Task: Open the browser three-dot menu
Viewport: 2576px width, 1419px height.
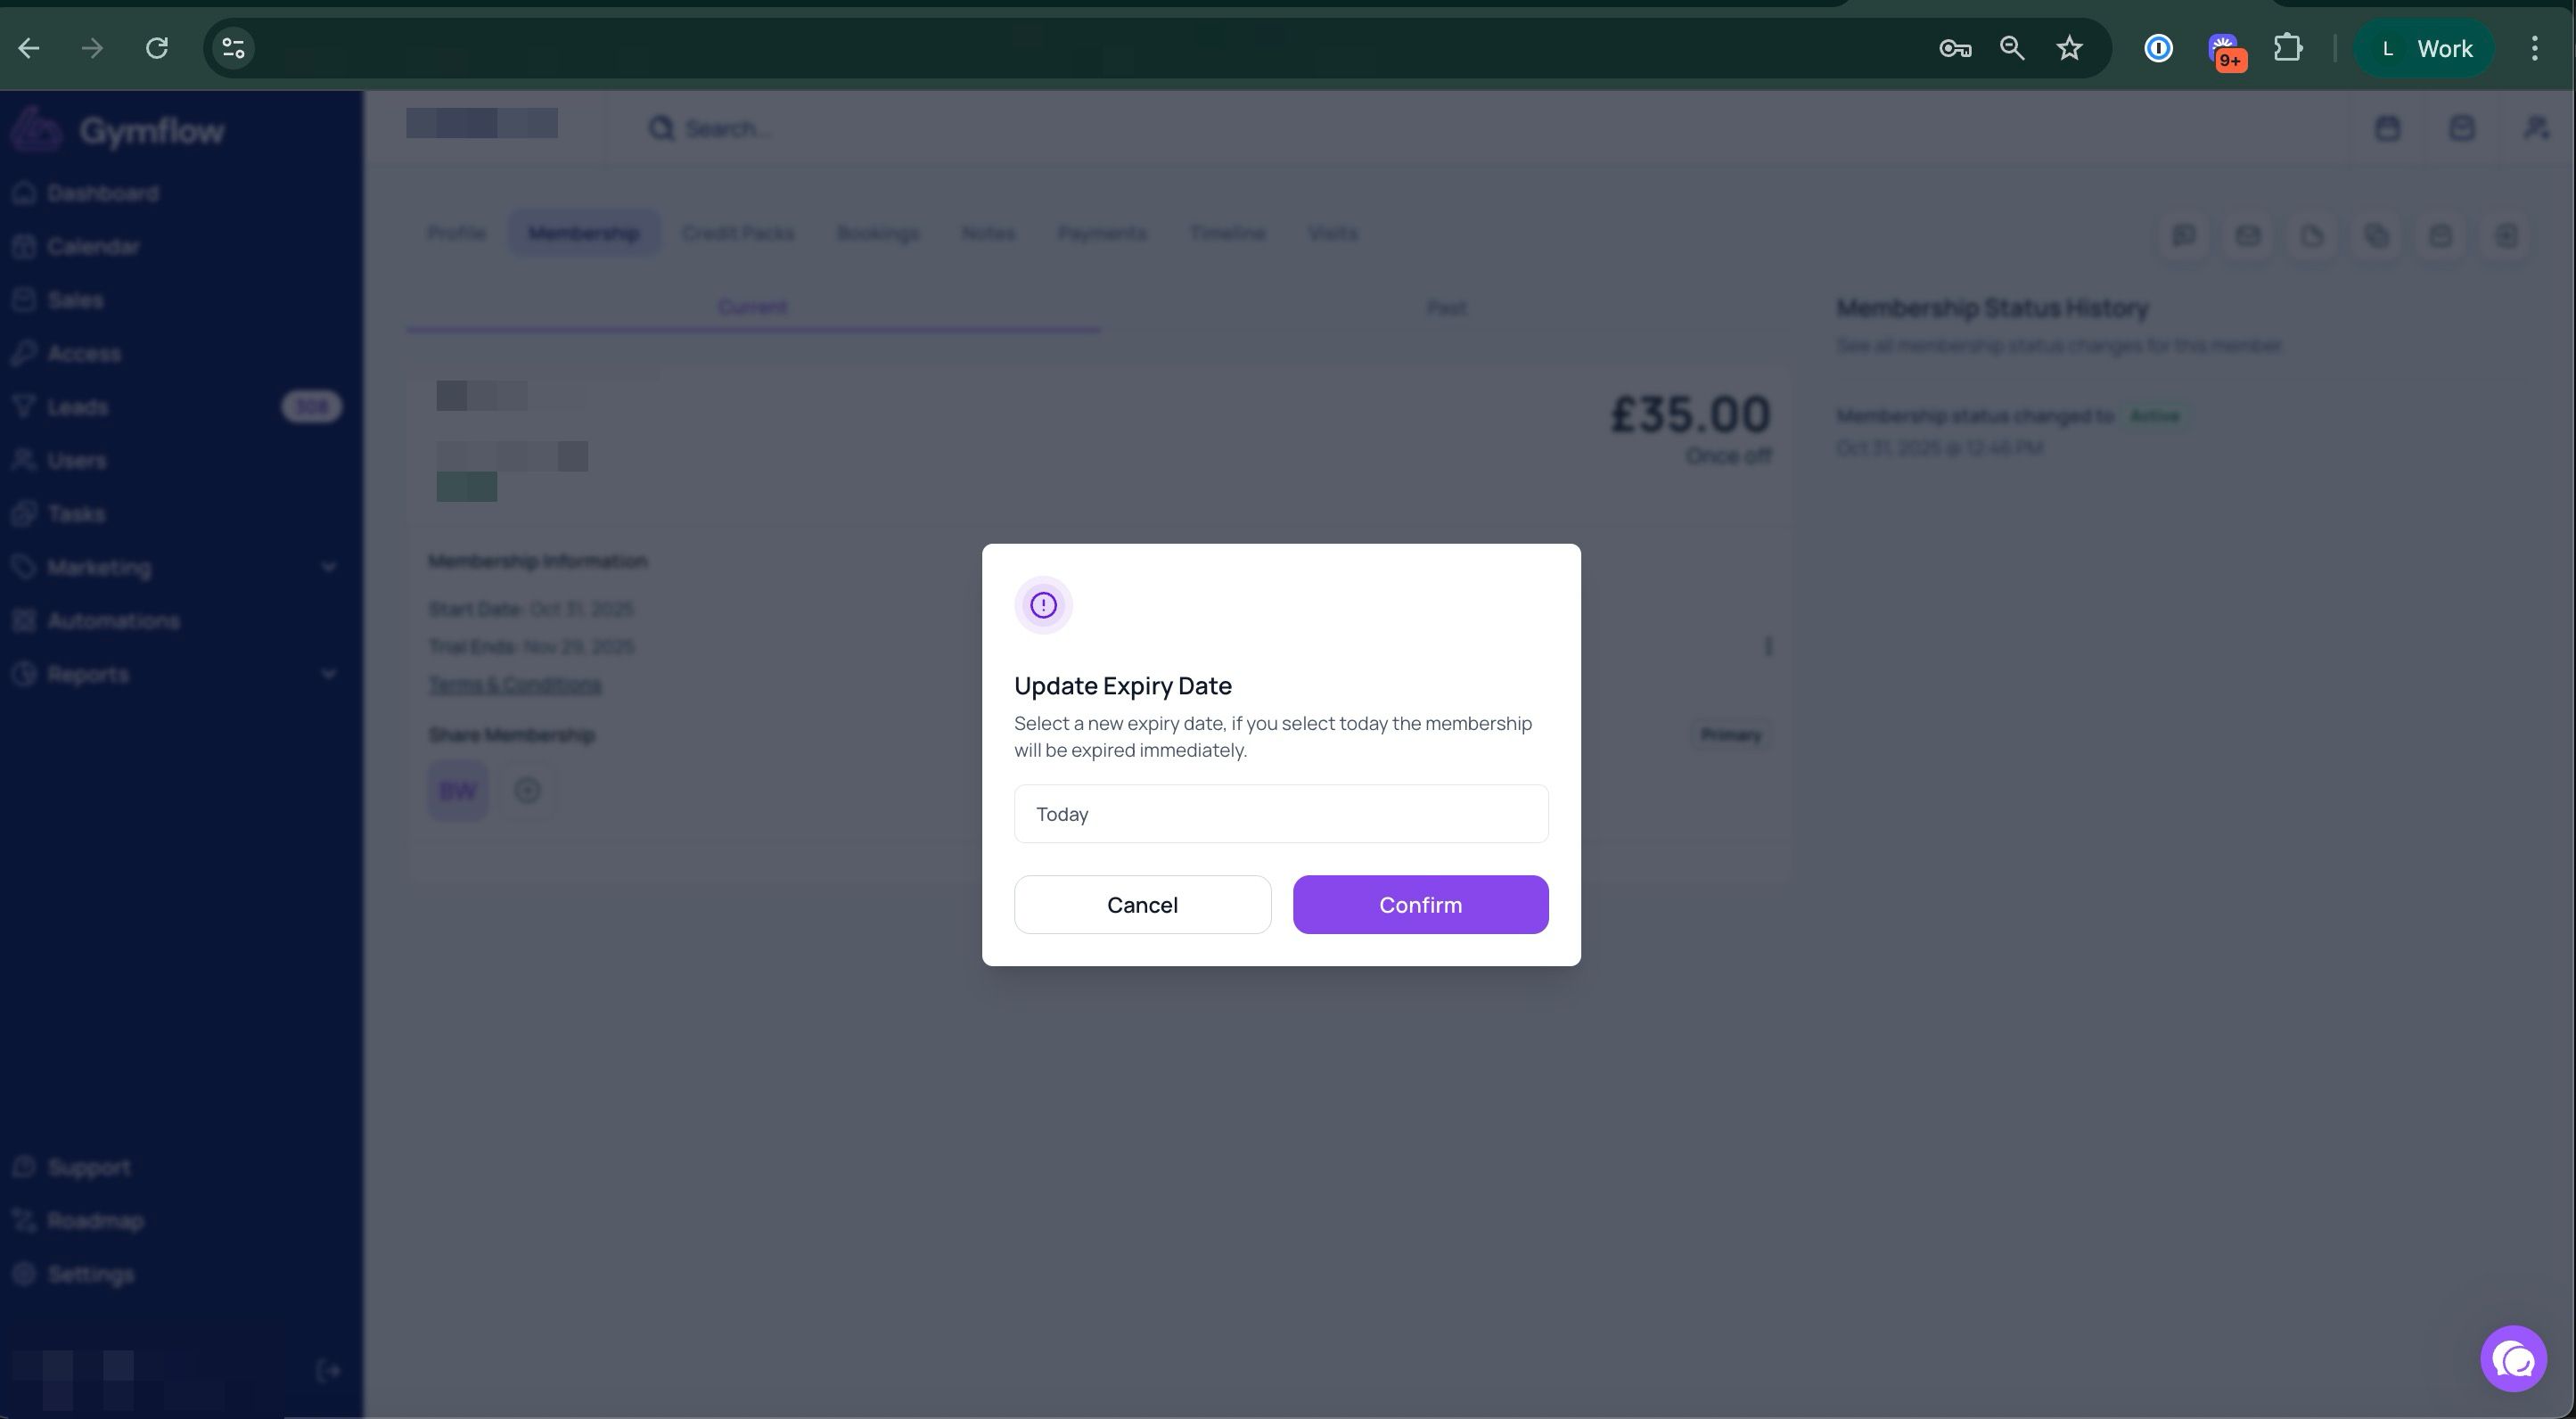Action: pos(2534,48)
